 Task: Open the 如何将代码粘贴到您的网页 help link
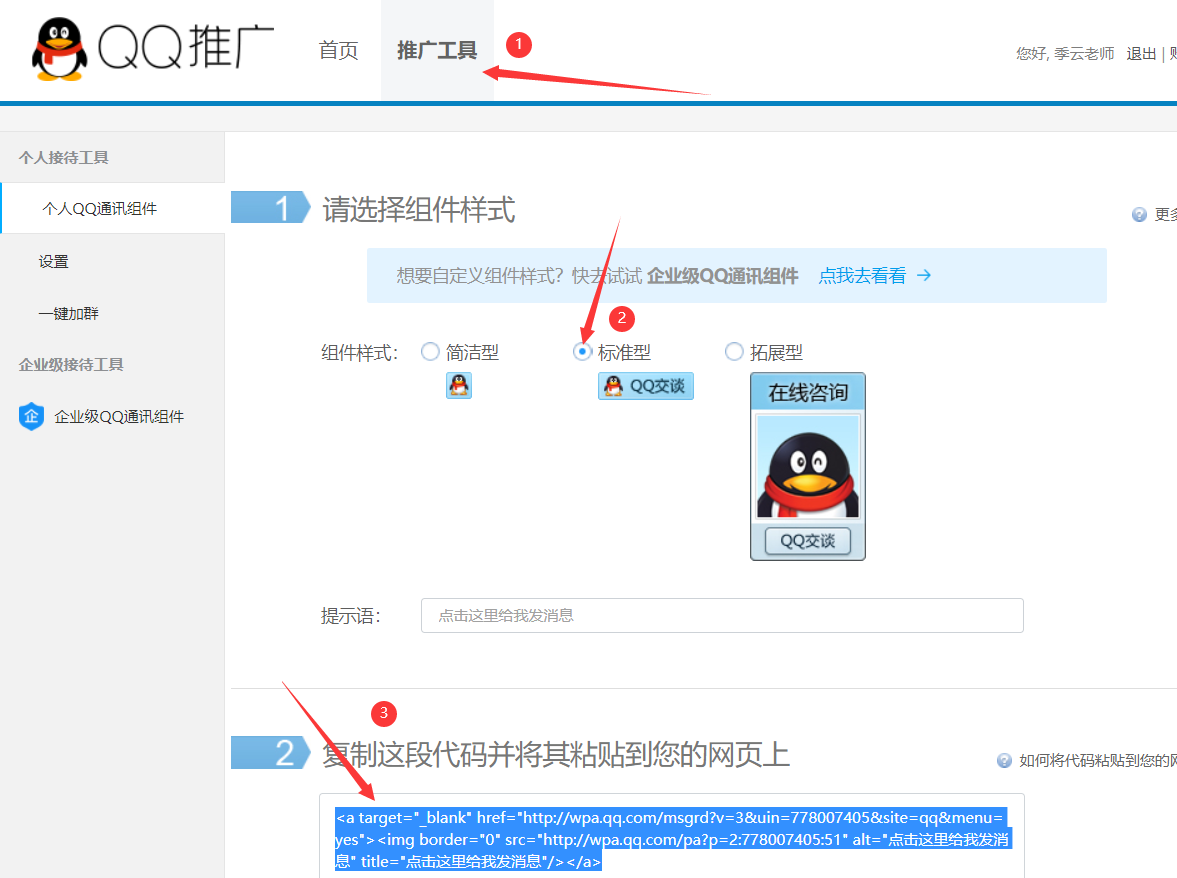coord(1097,760)
